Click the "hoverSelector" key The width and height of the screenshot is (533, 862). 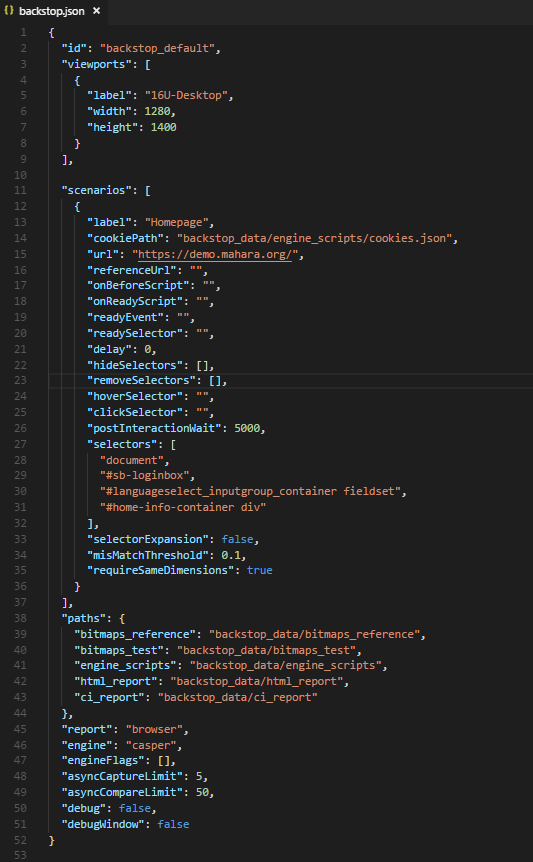click(x=135, y=396)
